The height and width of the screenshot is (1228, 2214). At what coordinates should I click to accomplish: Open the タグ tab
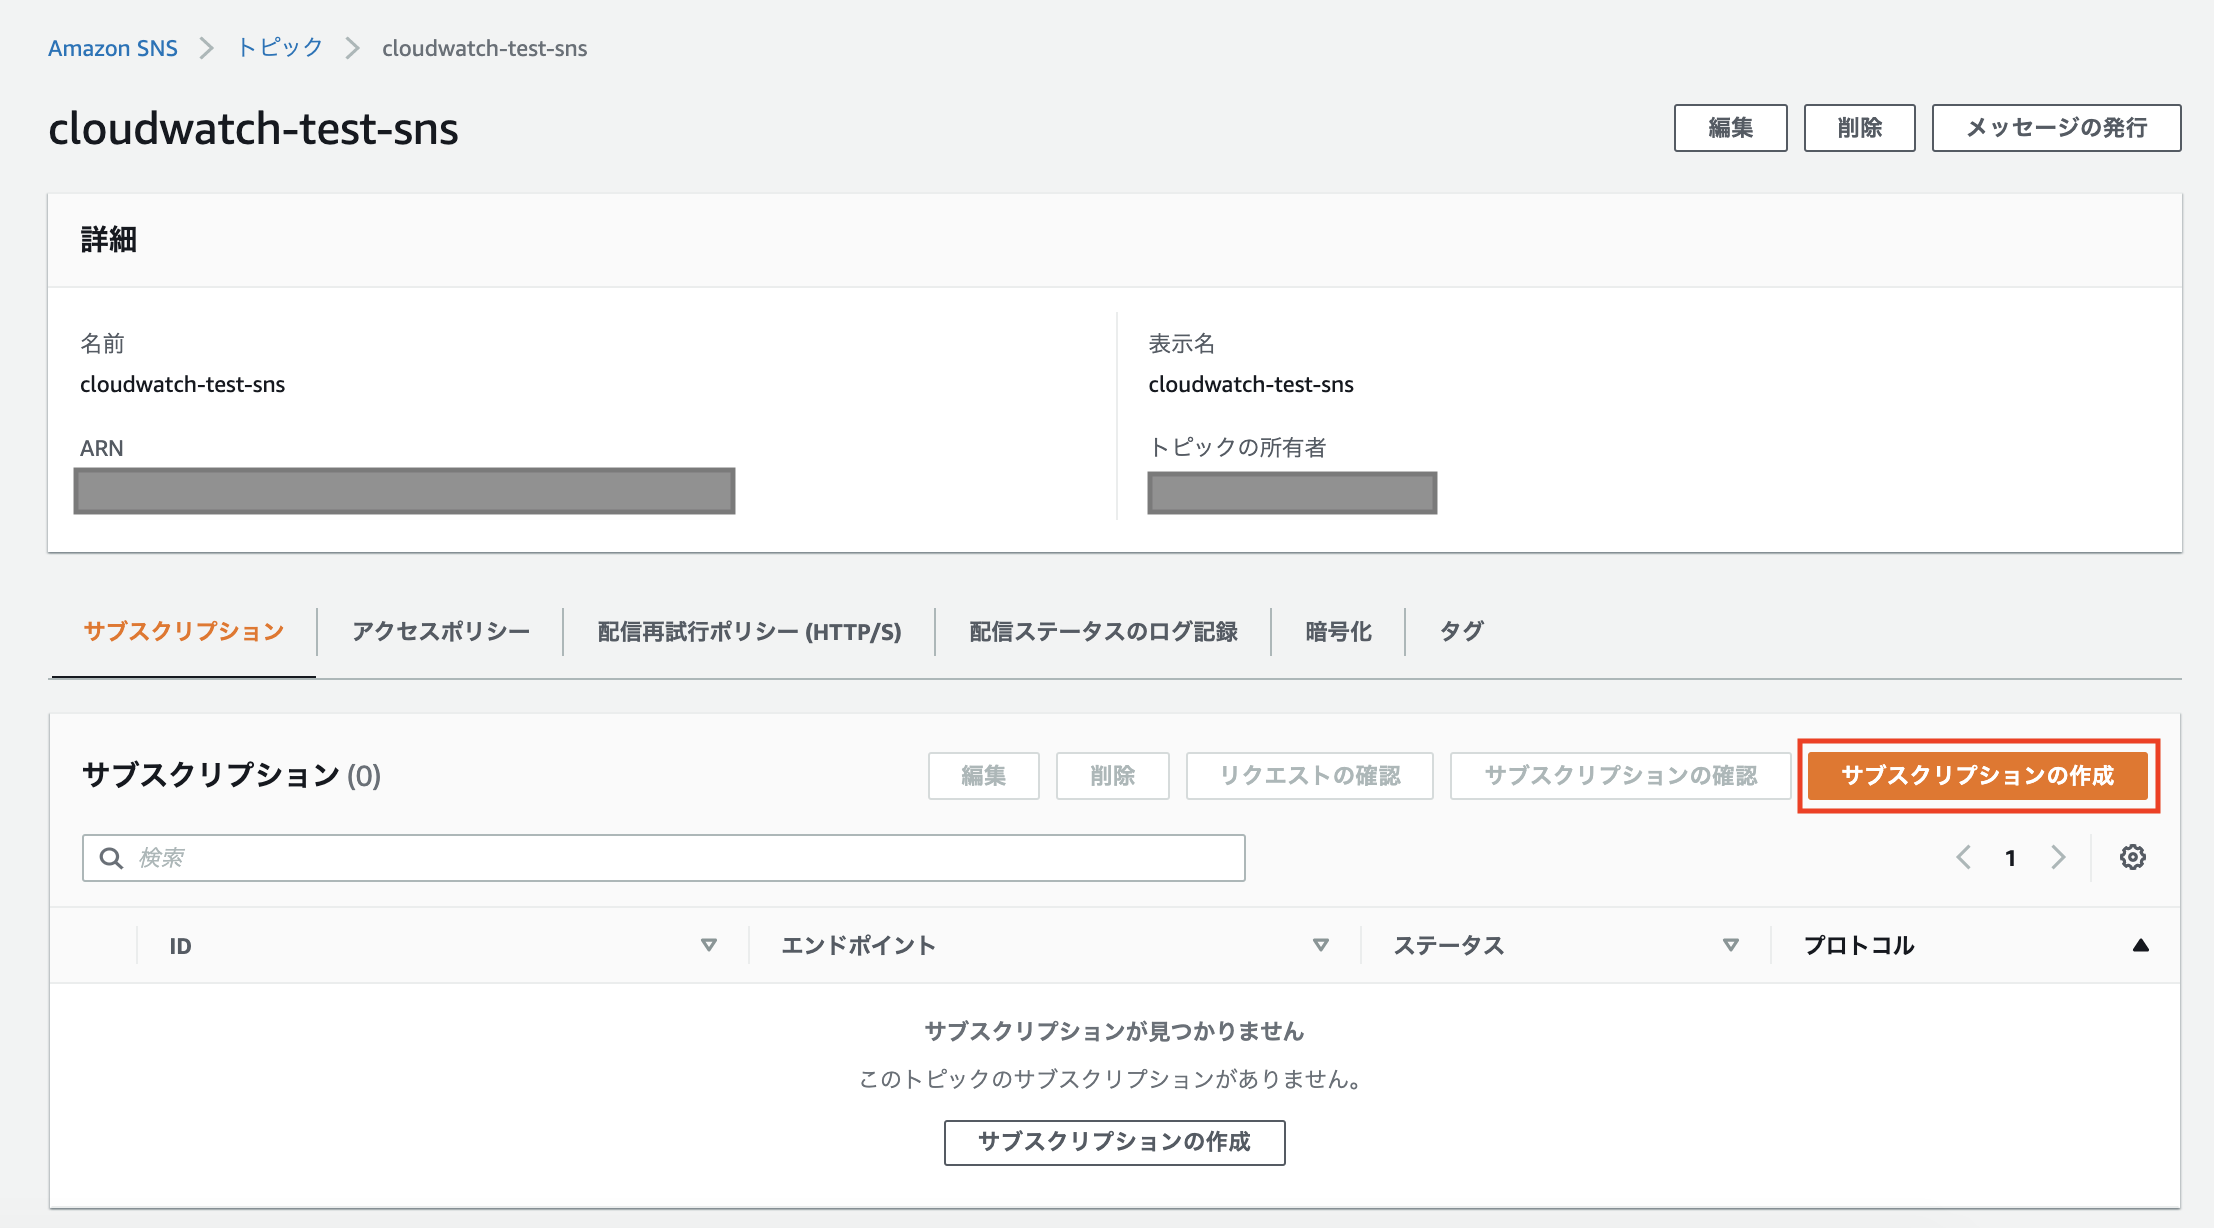(x=1460, y=631)
